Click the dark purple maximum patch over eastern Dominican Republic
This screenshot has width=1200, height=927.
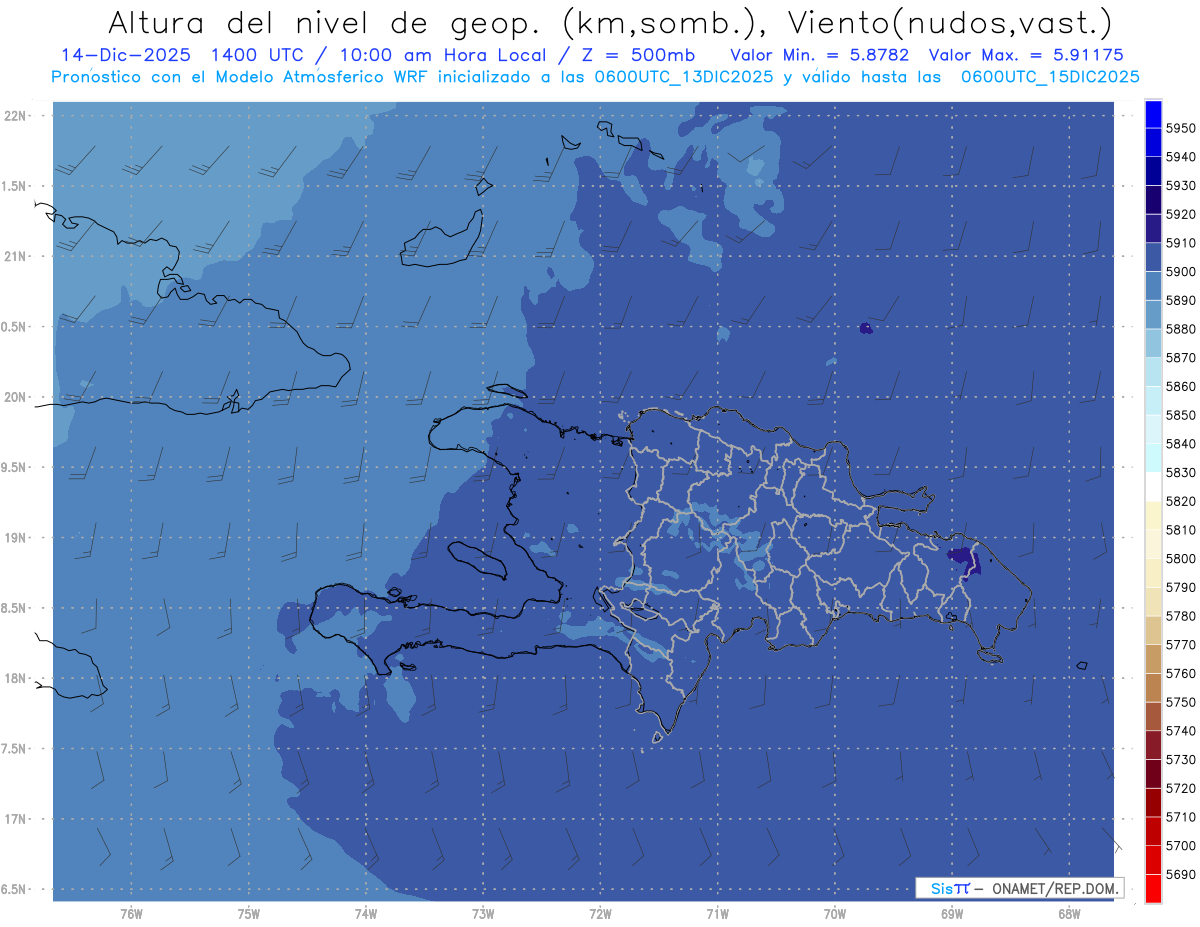pyautogui.click(x=964, y=560)
